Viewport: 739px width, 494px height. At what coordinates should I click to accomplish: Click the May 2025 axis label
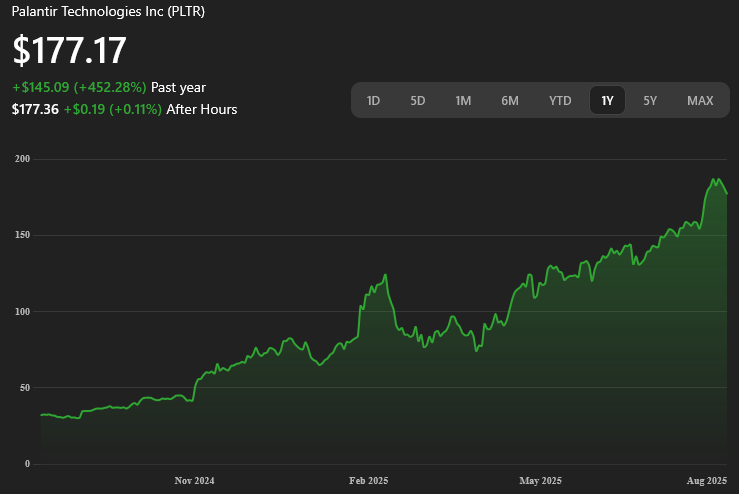[540, 481]
